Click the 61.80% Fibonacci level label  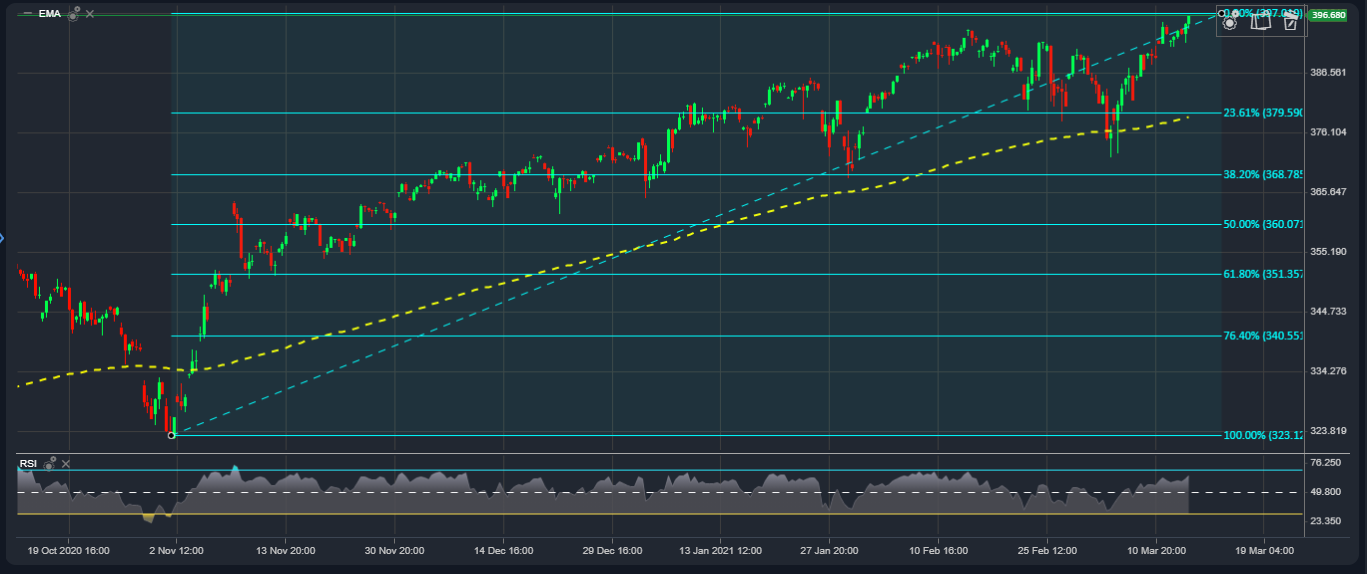(1262, 274)
